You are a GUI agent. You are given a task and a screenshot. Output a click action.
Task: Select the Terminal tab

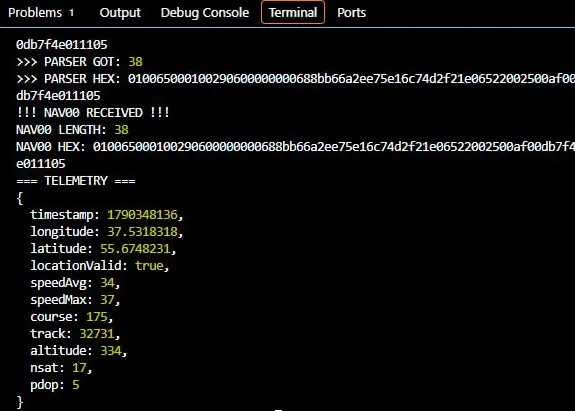pyautogui.click(x=293, y=12)
